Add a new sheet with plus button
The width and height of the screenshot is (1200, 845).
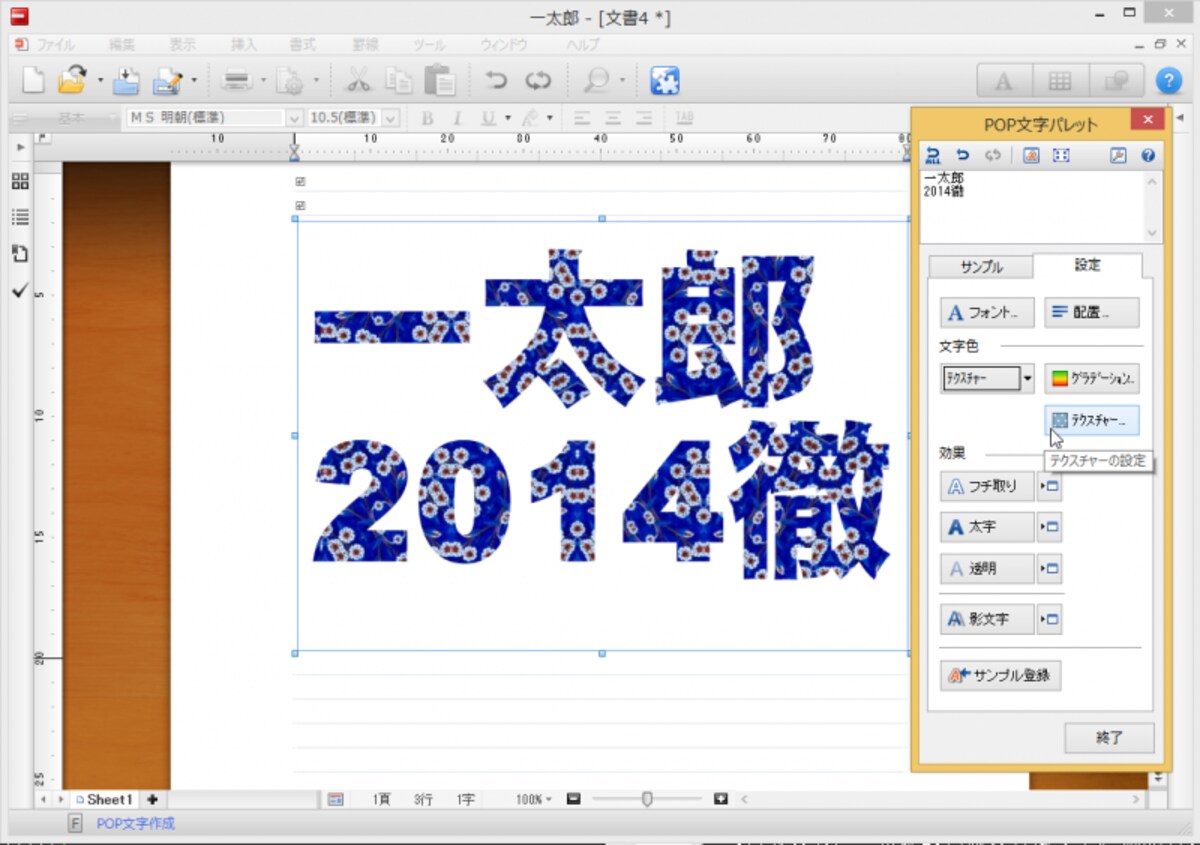click(152, 800)
